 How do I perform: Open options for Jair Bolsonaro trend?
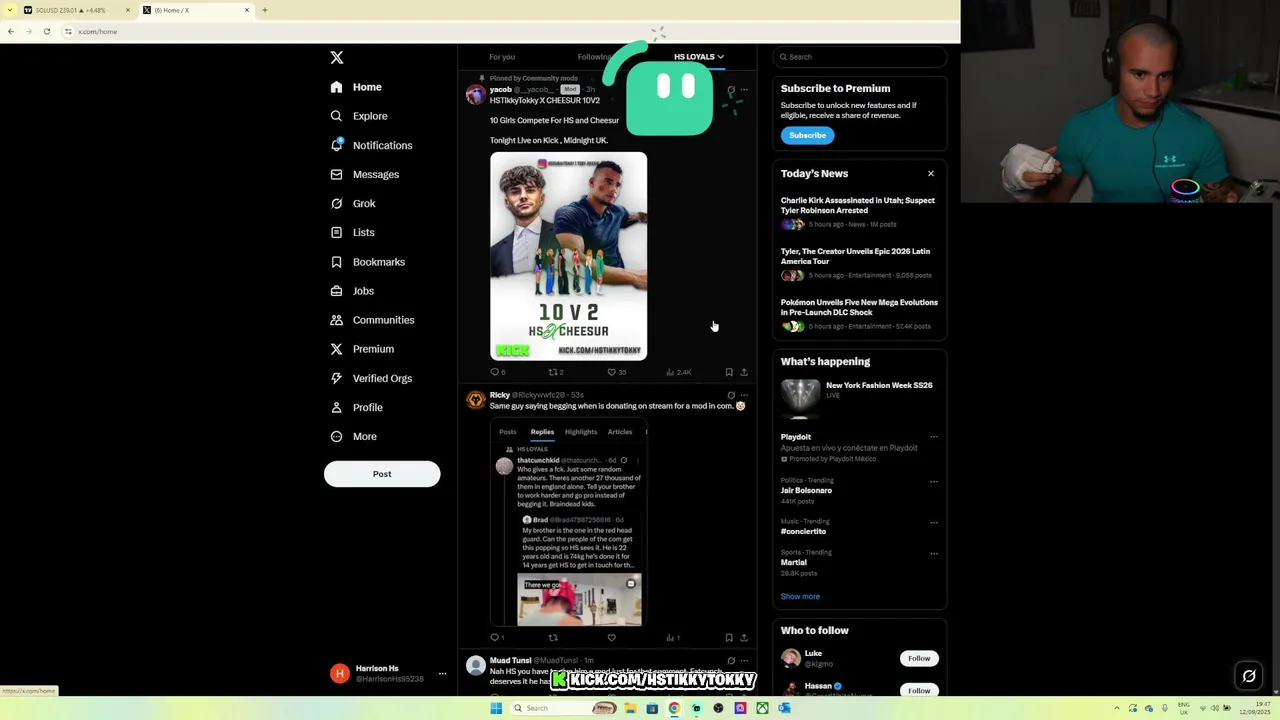click(x=934, y=481)
